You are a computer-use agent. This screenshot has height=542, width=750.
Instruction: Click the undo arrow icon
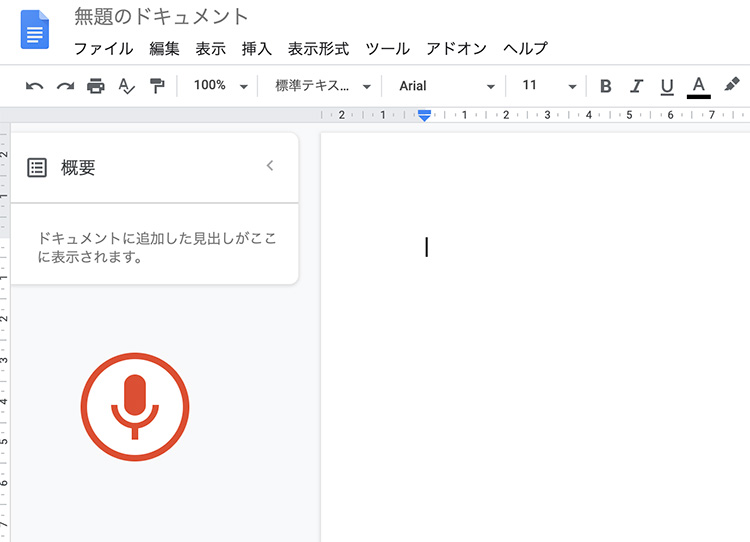click(x=34, y=87)
